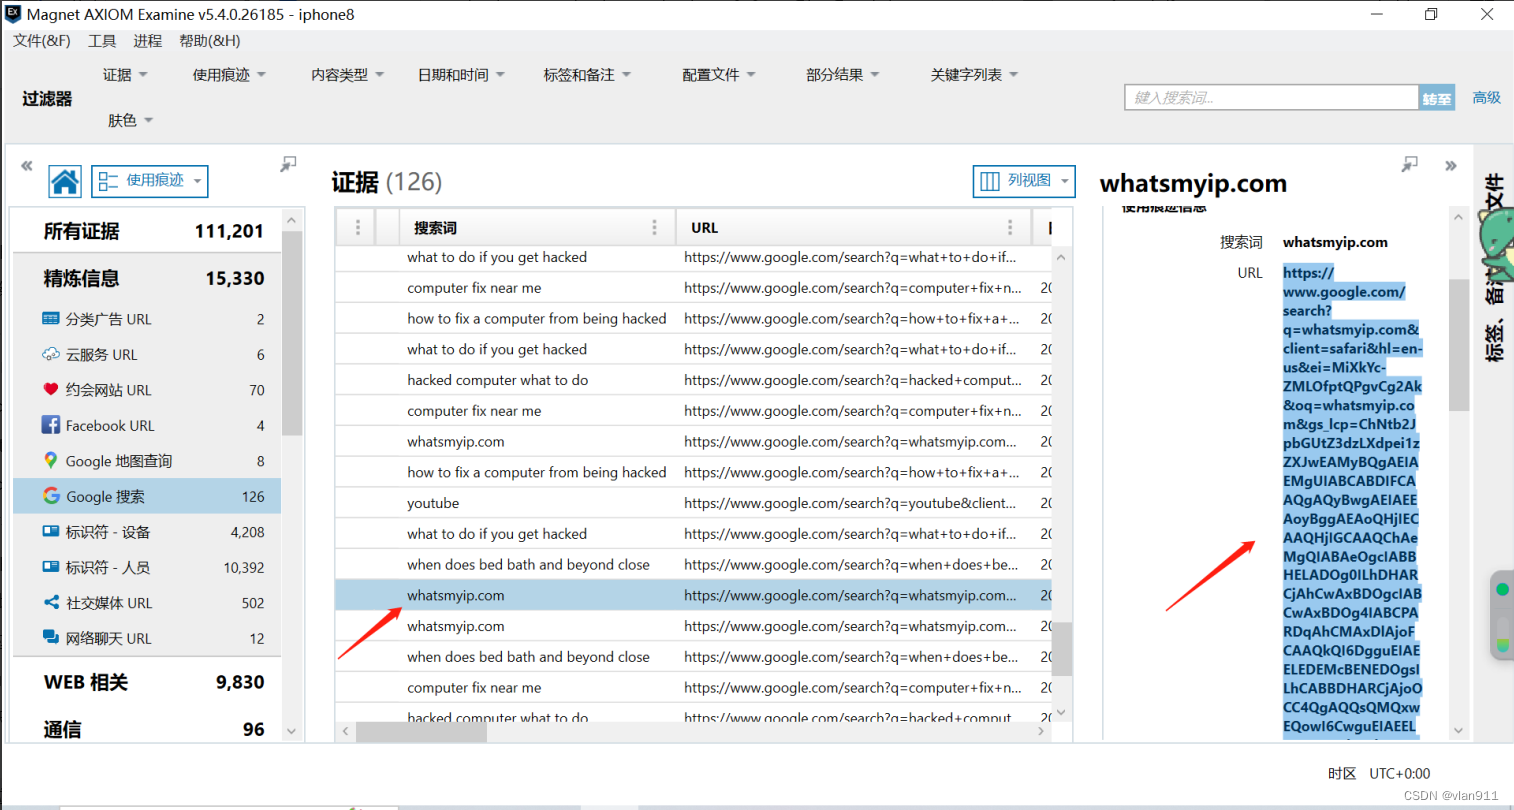Expand the Partial results filter
Image resolution: width=1514 pixels, height=810 pixels.
tap(843, 75)
